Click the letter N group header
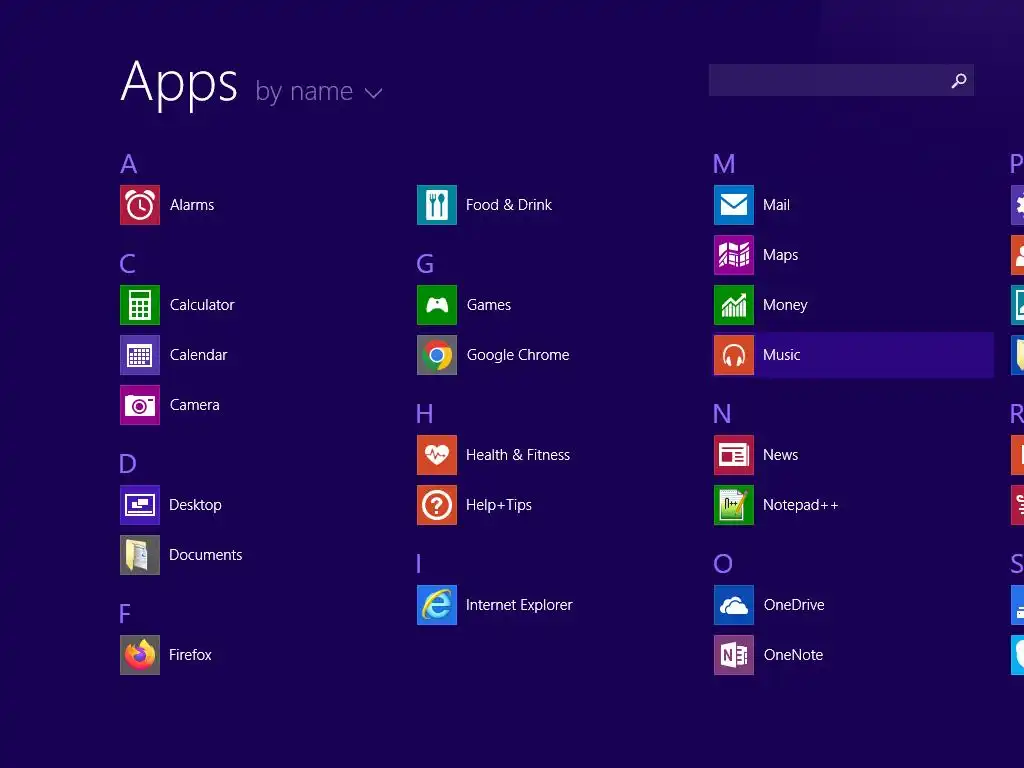 point(722,414)
